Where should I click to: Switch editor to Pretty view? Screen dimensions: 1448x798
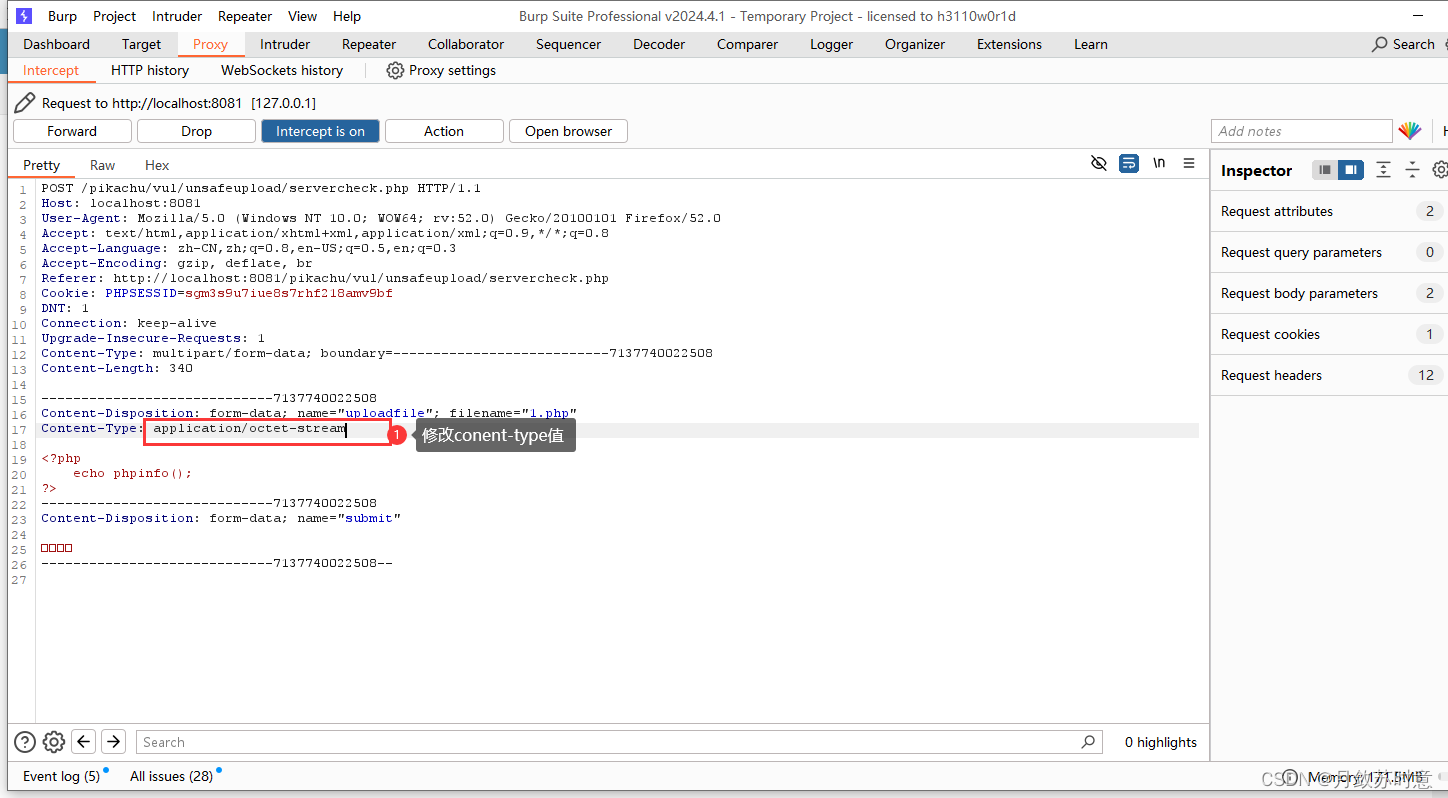click(42, 165)
